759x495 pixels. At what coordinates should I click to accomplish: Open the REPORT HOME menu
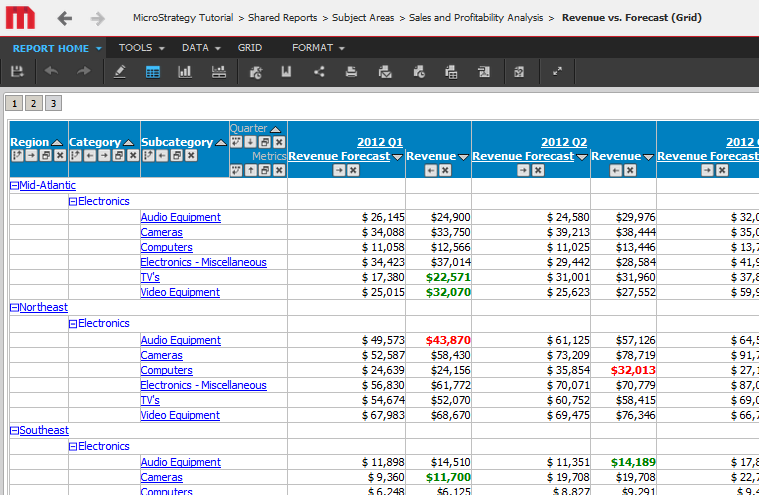coord(57,48)
